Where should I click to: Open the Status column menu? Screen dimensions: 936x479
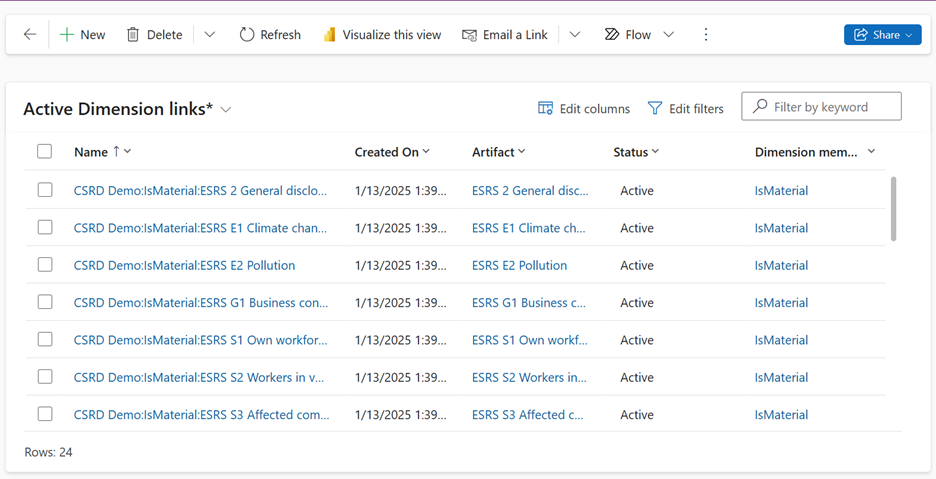[655, 152]
